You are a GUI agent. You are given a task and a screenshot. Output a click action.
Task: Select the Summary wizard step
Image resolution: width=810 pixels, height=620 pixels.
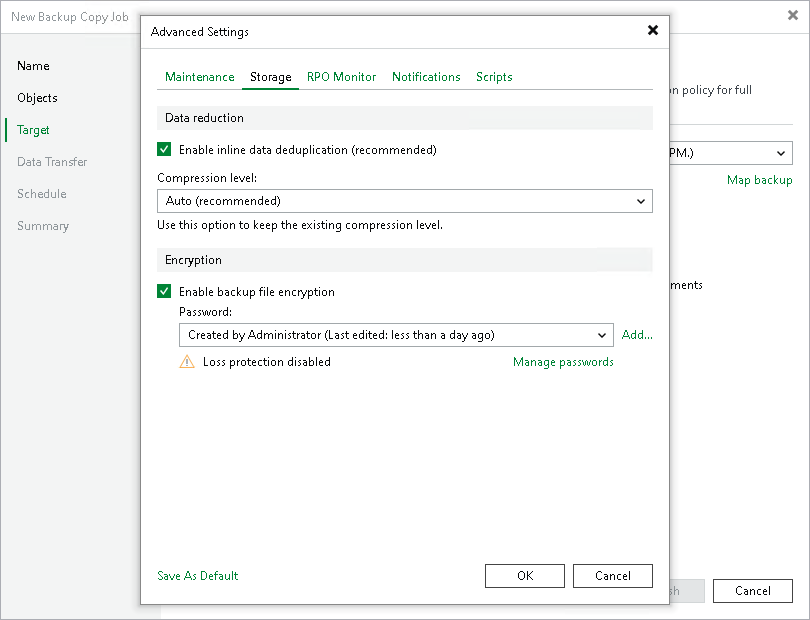[x=42, y=226]
